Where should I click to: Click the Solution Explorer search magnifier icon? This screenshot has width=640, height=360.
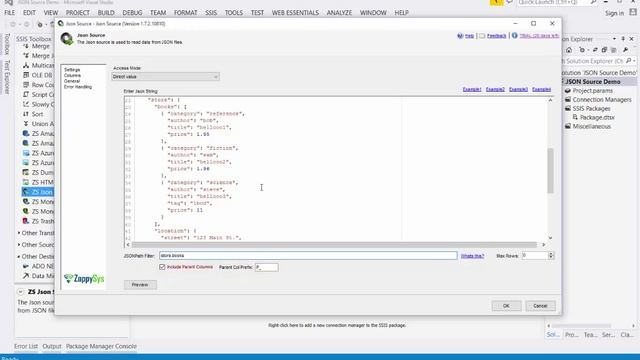(x=629, y=61)
